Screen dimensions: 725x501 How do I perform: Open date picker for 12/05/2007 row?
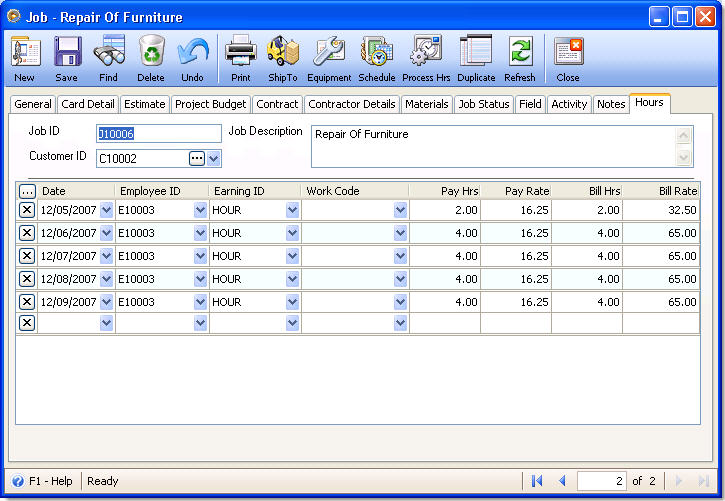[106, 210]
